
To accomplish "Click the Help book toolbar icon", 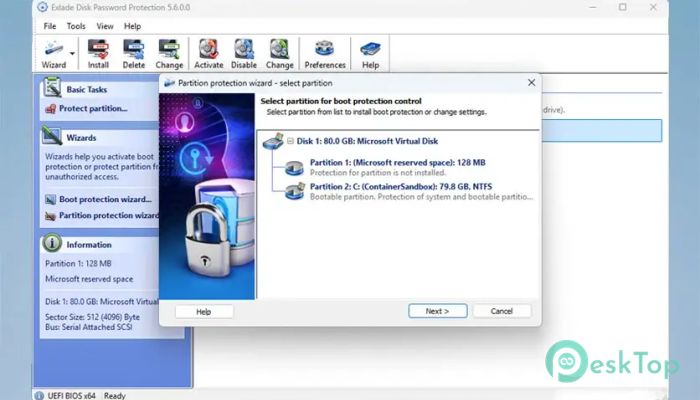I will pos(370,54).
